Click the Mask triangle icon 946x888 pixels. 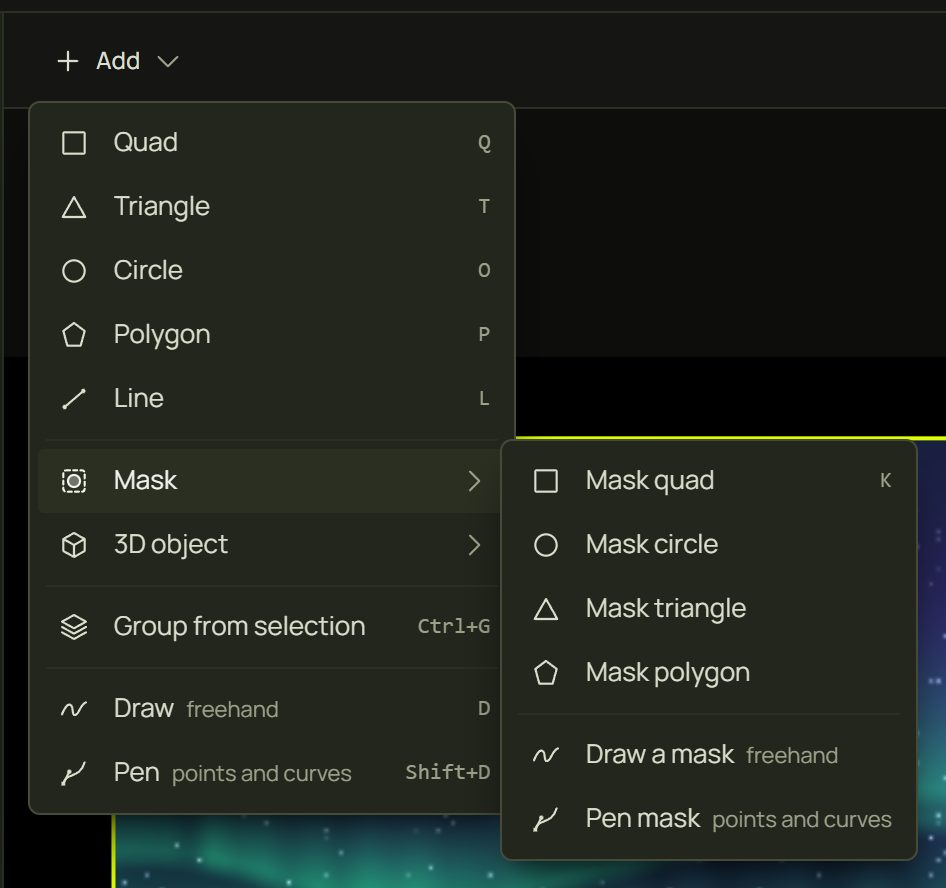[x=546, y=609]
